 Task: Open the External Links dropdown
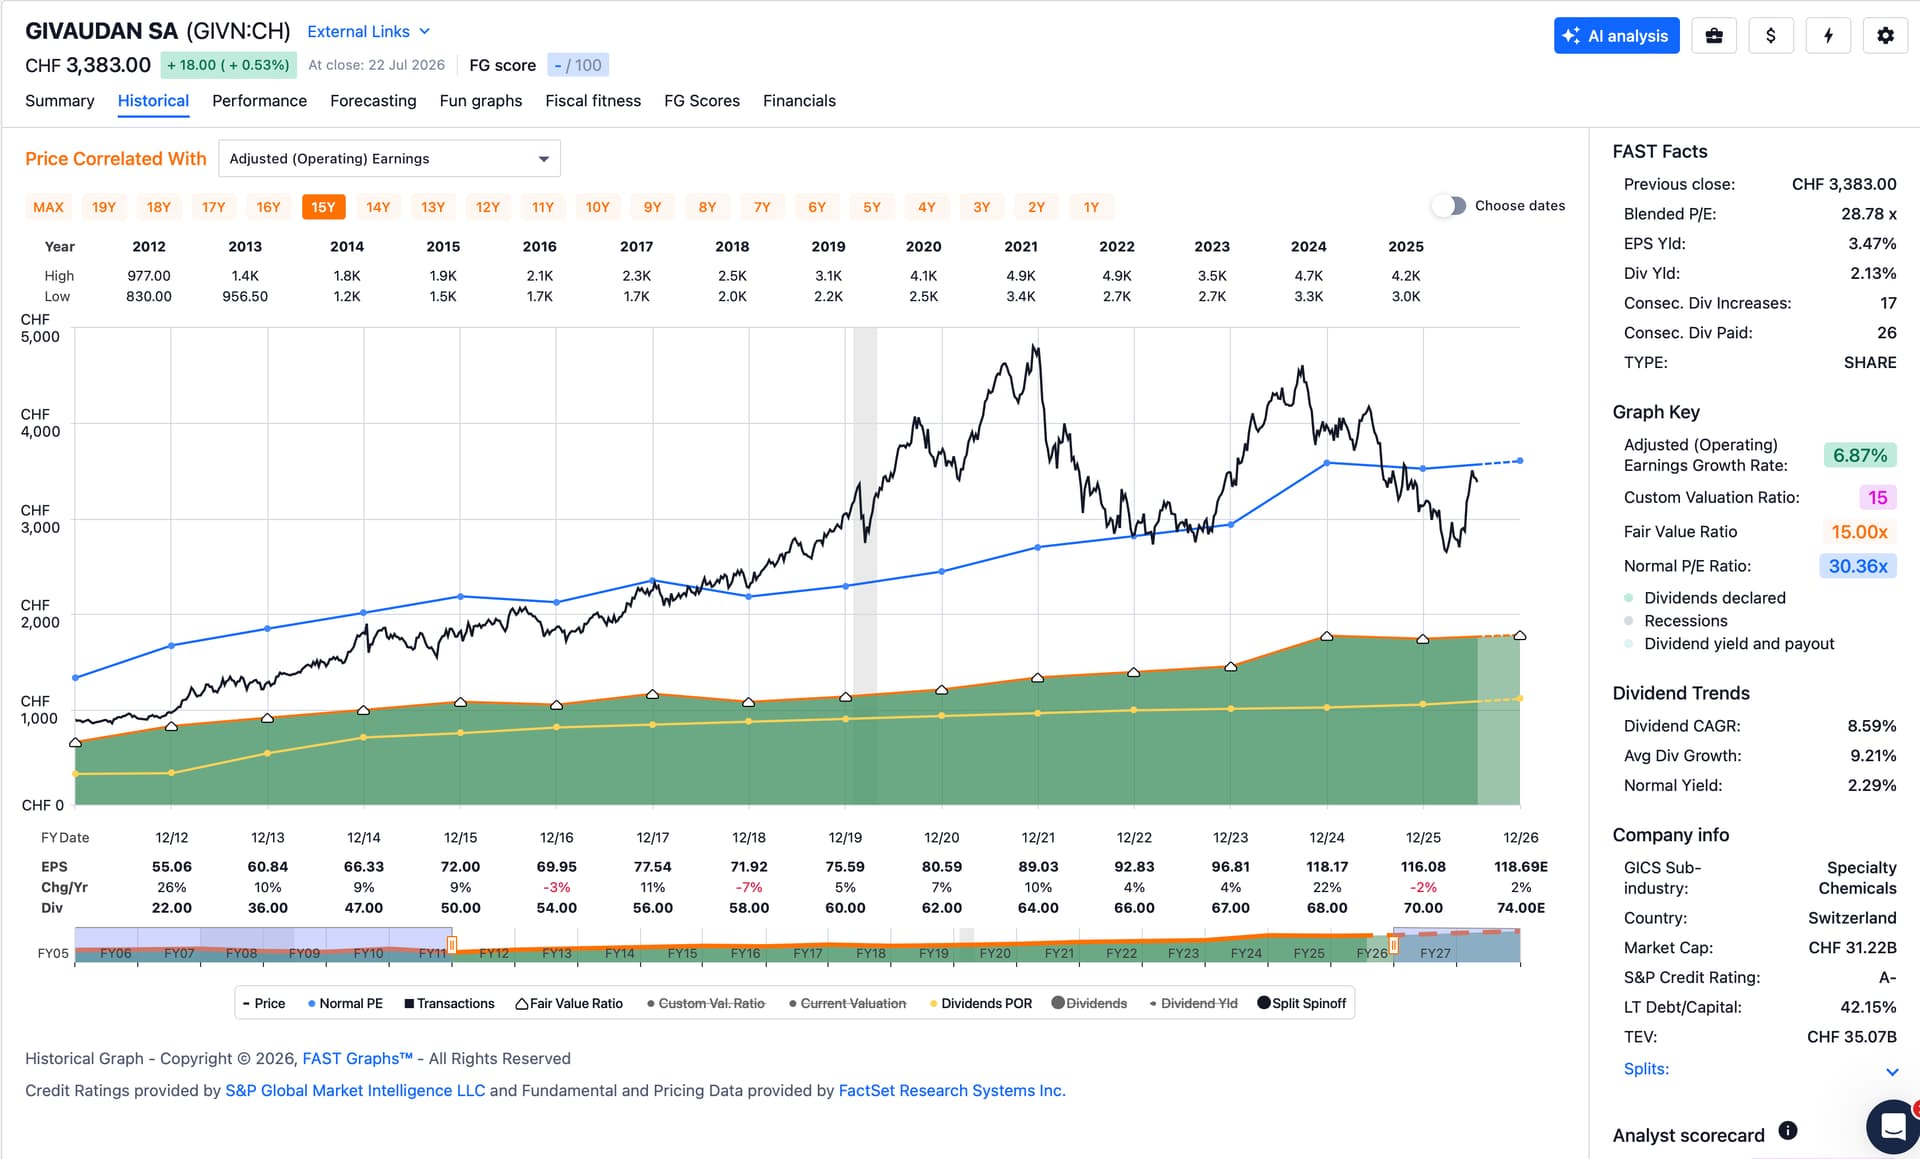(x=368, y=32)
